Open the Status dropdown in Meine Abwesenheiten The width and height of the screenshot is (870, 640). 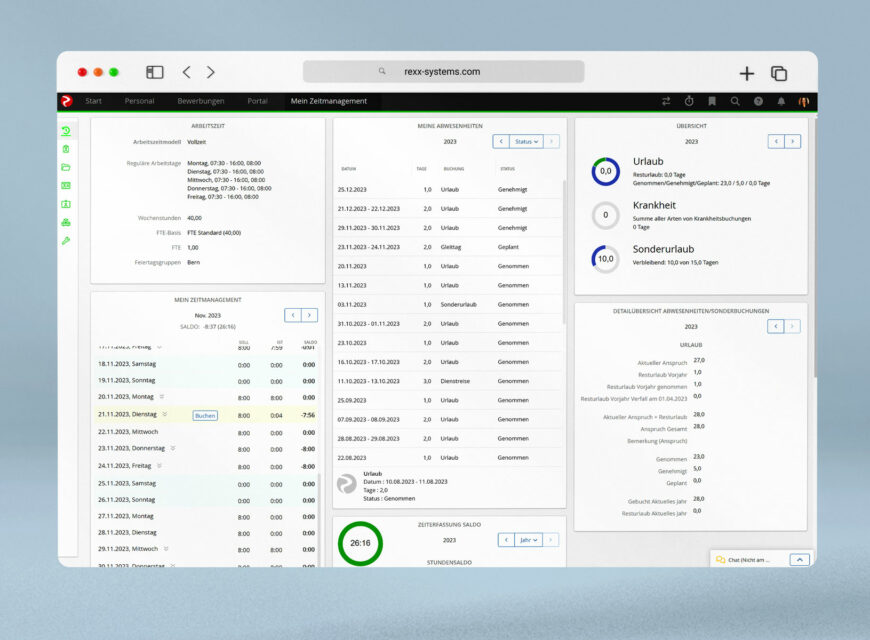click(526, 142)
